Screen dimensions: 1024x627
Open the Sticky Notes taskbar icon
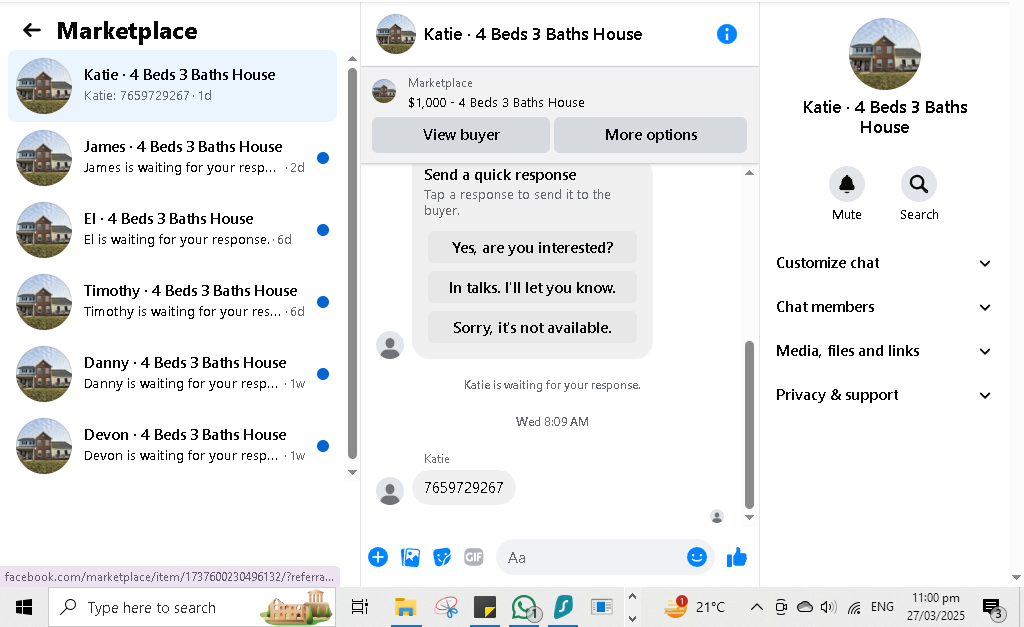(485, 607)
